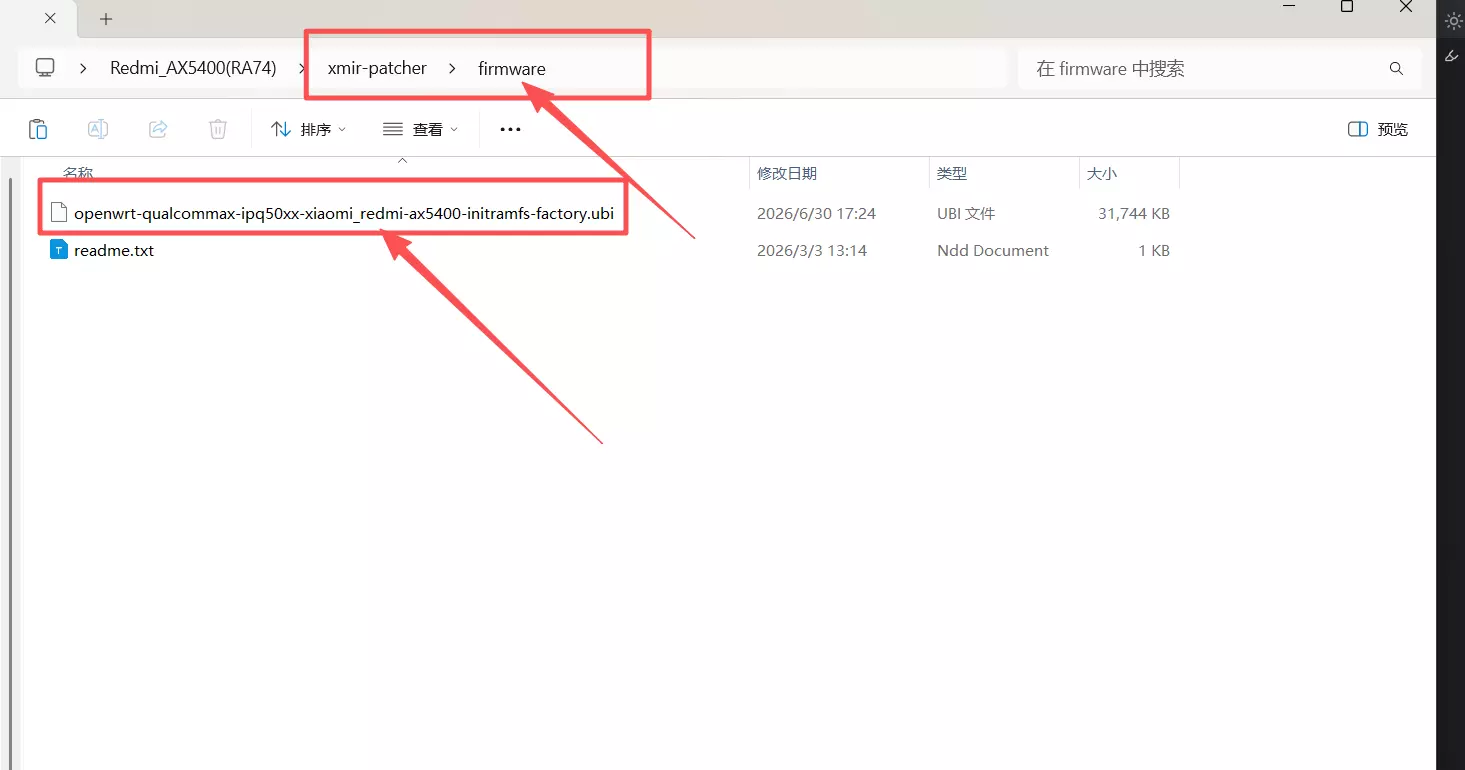This screenshot has height=770, width=1465.
Task: Select the openwrt initramfs-factory.ubi file
Action: tap(344, 213)
